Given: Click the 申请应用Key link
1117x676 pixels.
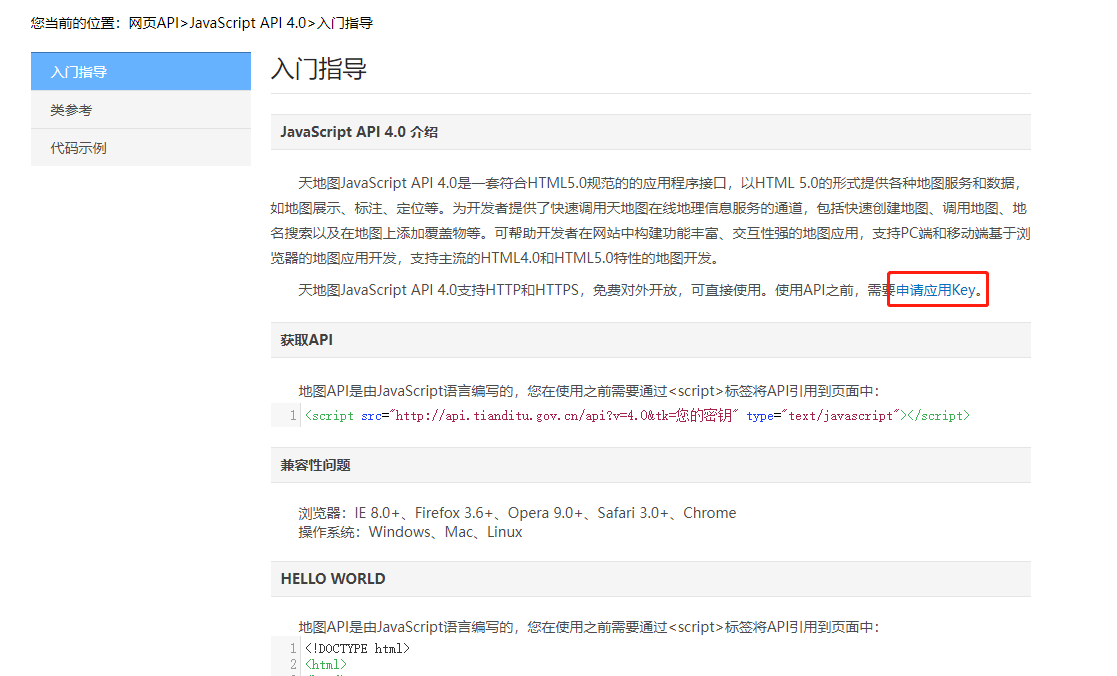Looking at the screenshot, I should pos(935,290).
